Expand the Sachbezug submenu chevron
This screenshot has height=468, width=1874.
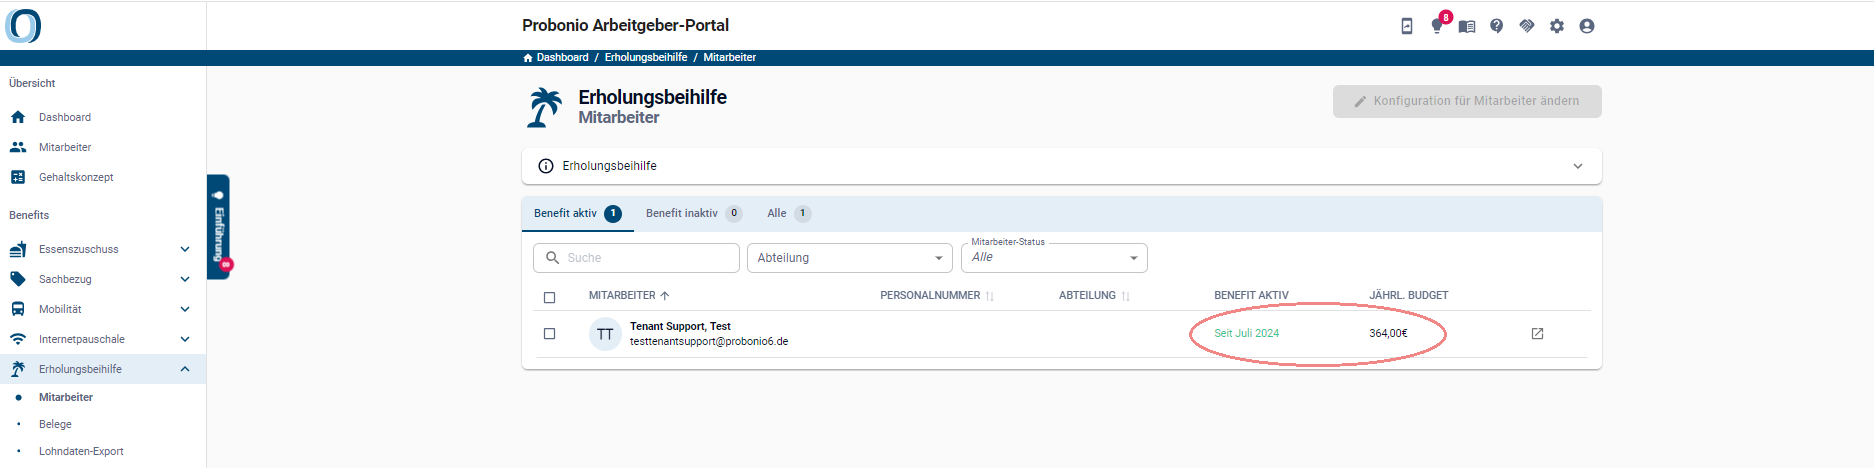pos(185,279)
